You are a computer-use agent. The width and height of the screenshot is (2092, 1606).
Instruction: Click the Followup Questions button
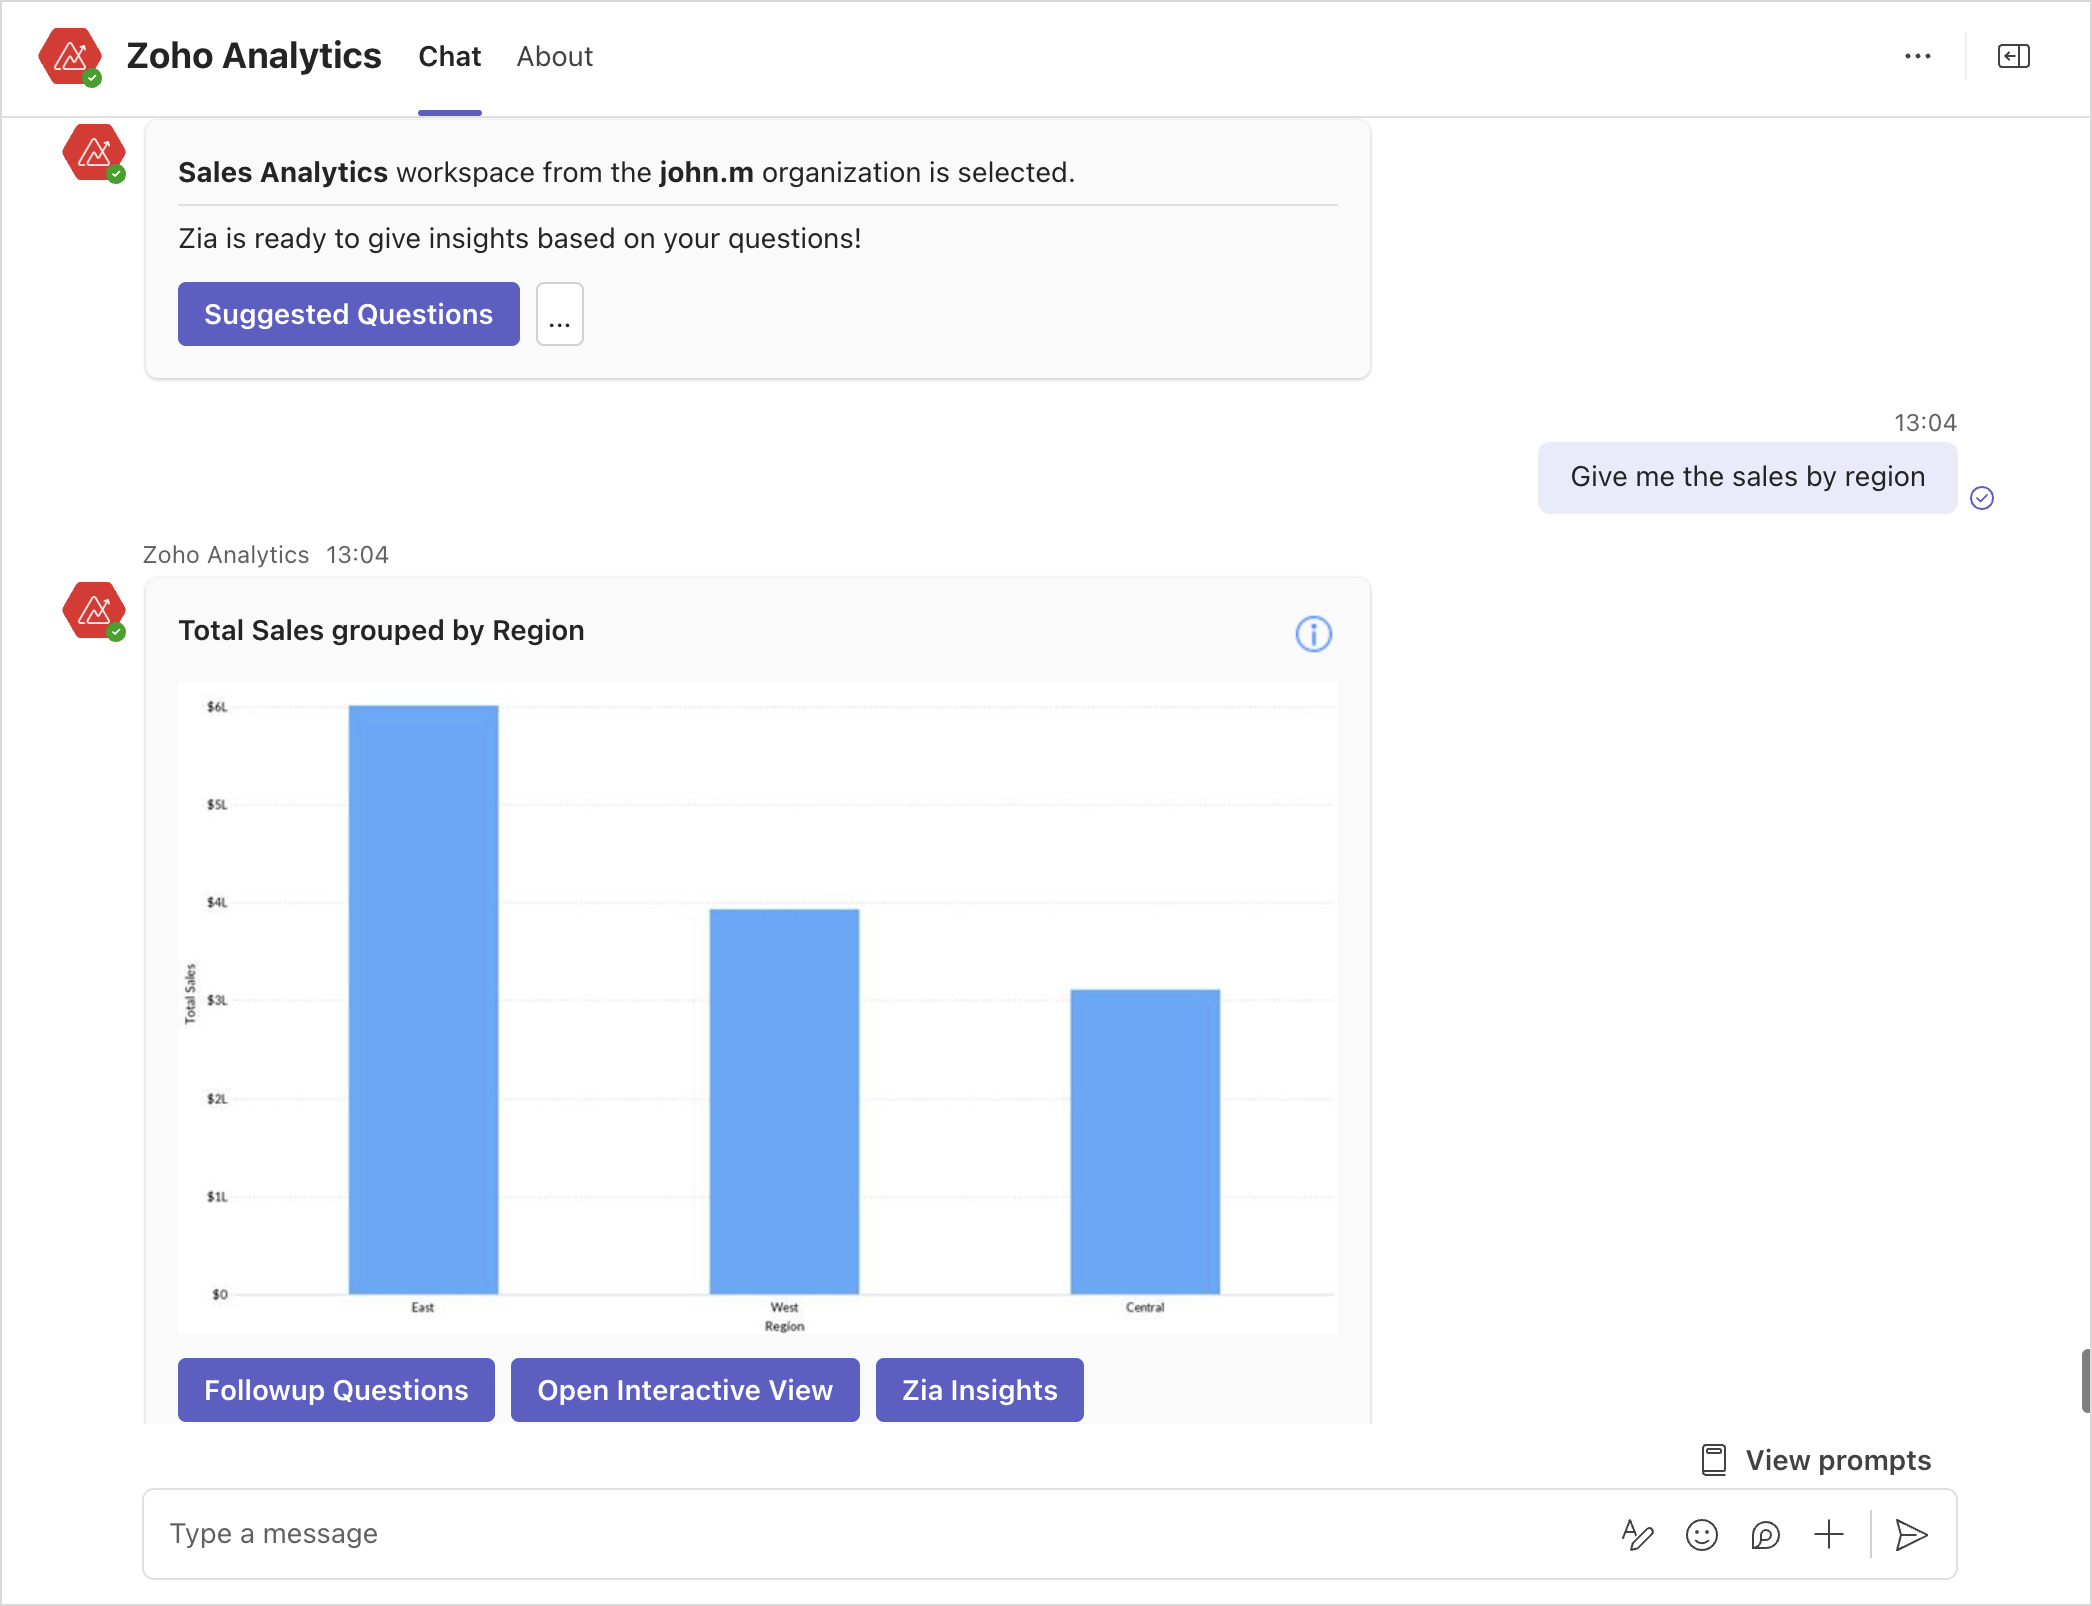[x=337, y=1390]
